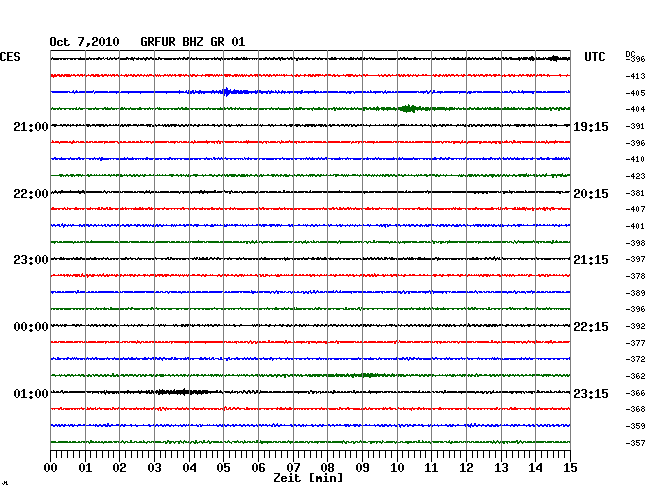Click the DC offset value -410
Viewport: 650px width, 494px height.
(635, 159)
